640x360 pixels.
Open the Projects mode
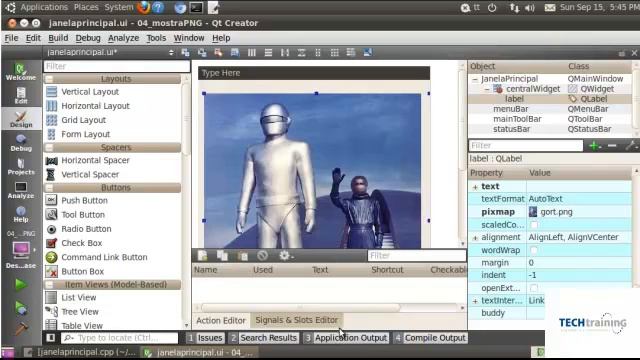[21, 167]
